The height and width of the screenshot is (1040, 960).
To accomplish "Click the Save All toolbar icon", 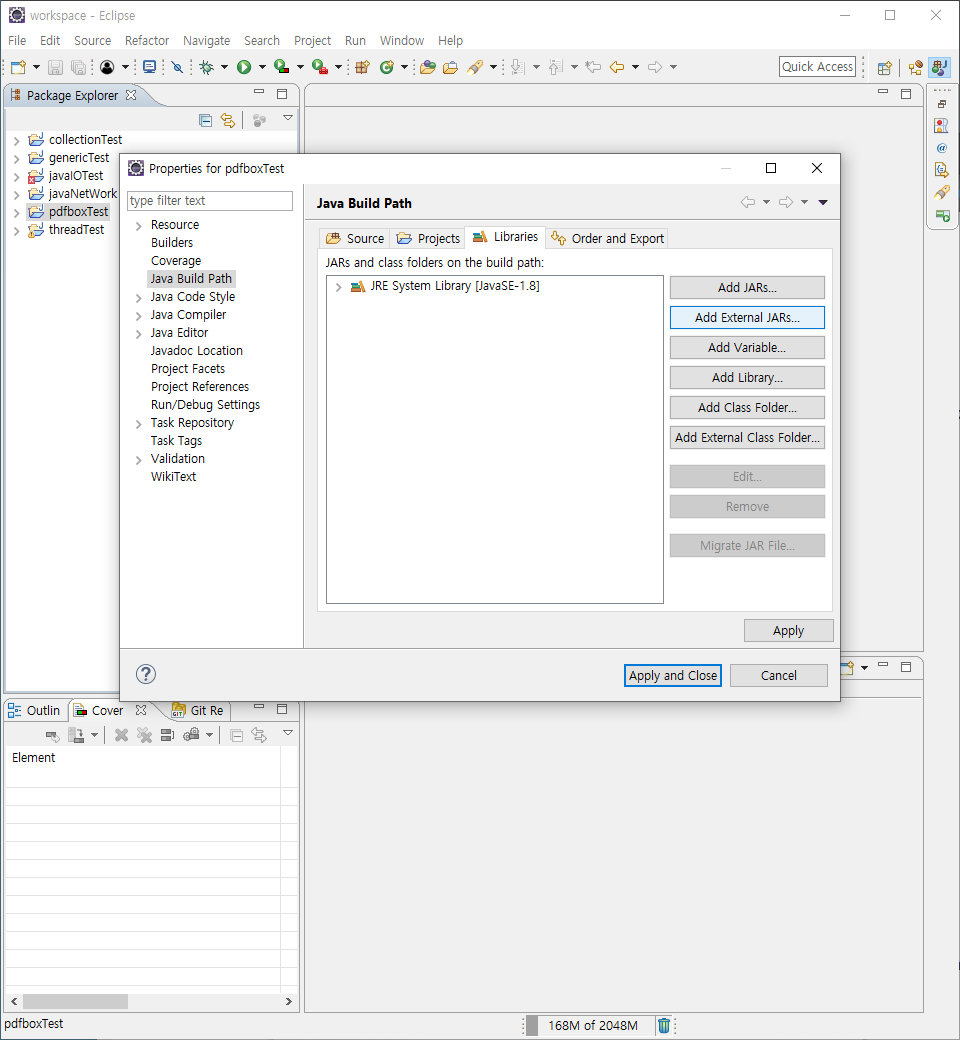I will point(78,67).
